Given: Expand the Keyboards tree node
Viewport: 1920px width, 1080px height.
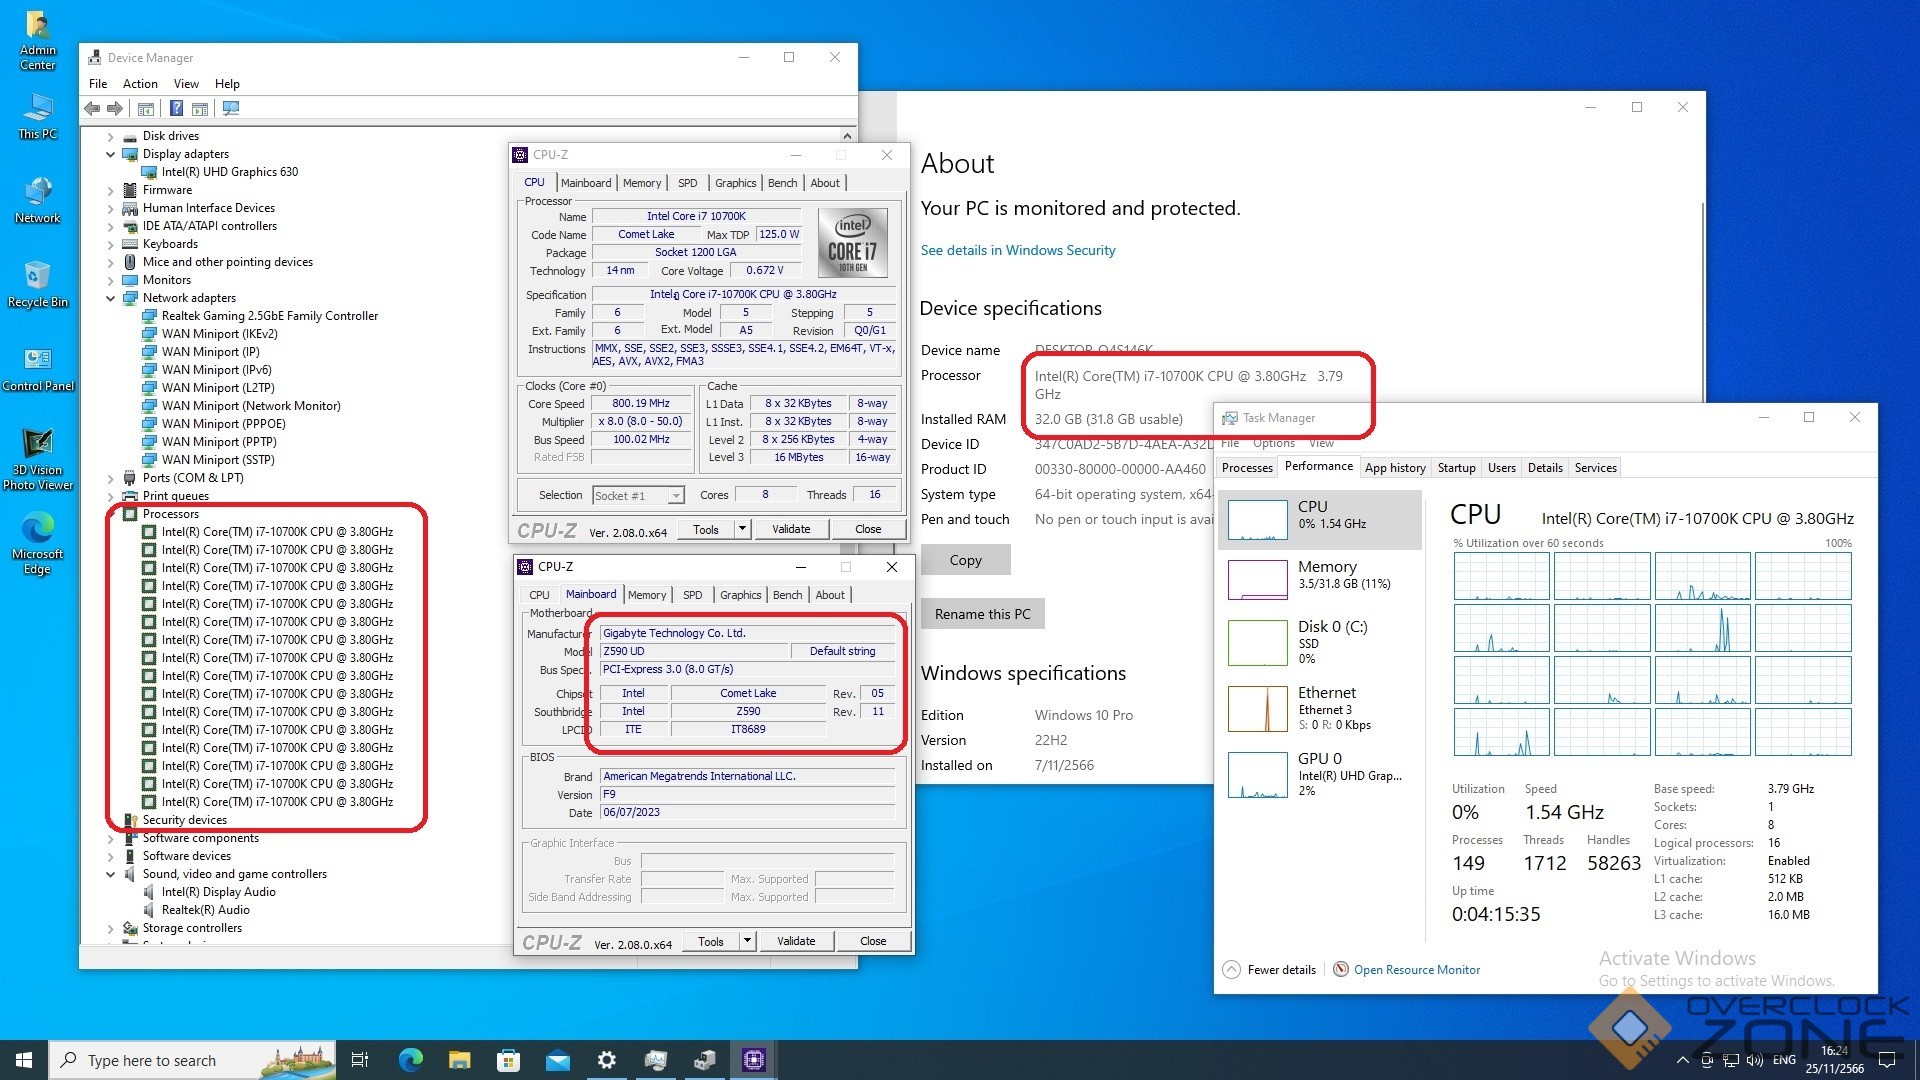Looking at the screenshot, I should (x=111, y=244).
